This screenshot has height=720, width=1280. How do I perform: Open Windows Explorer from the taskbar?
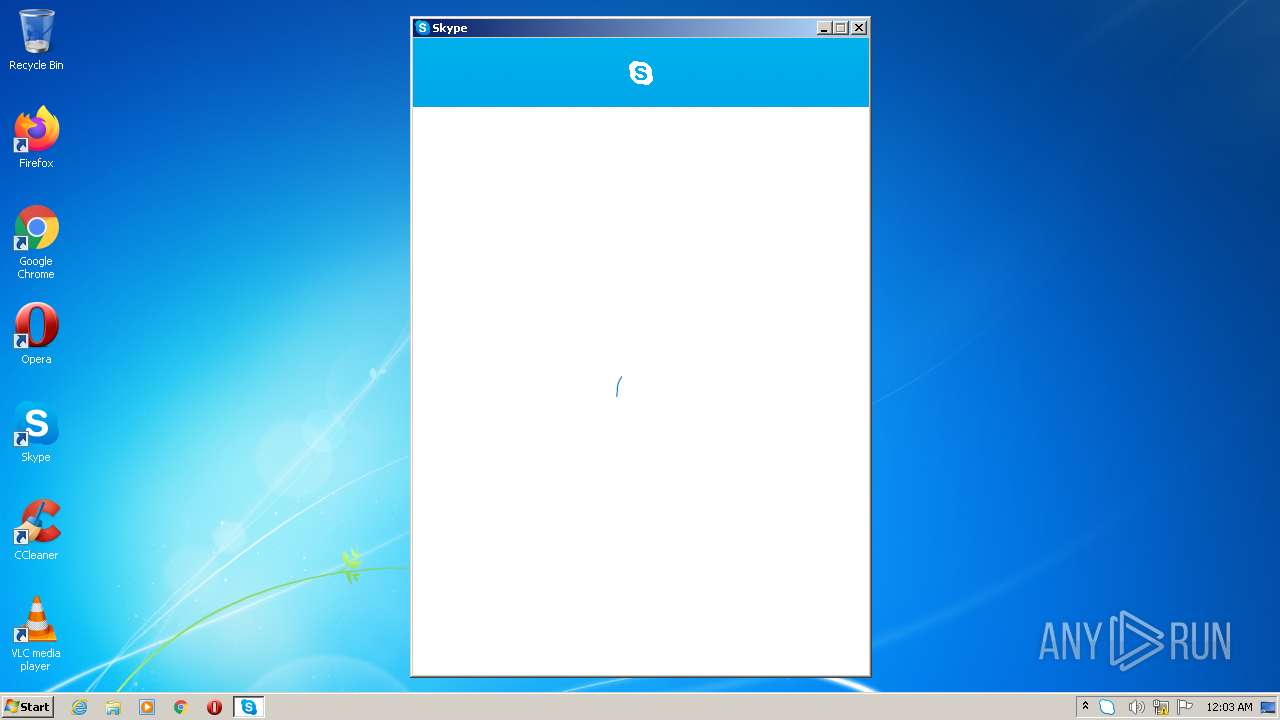pos(113,707)
